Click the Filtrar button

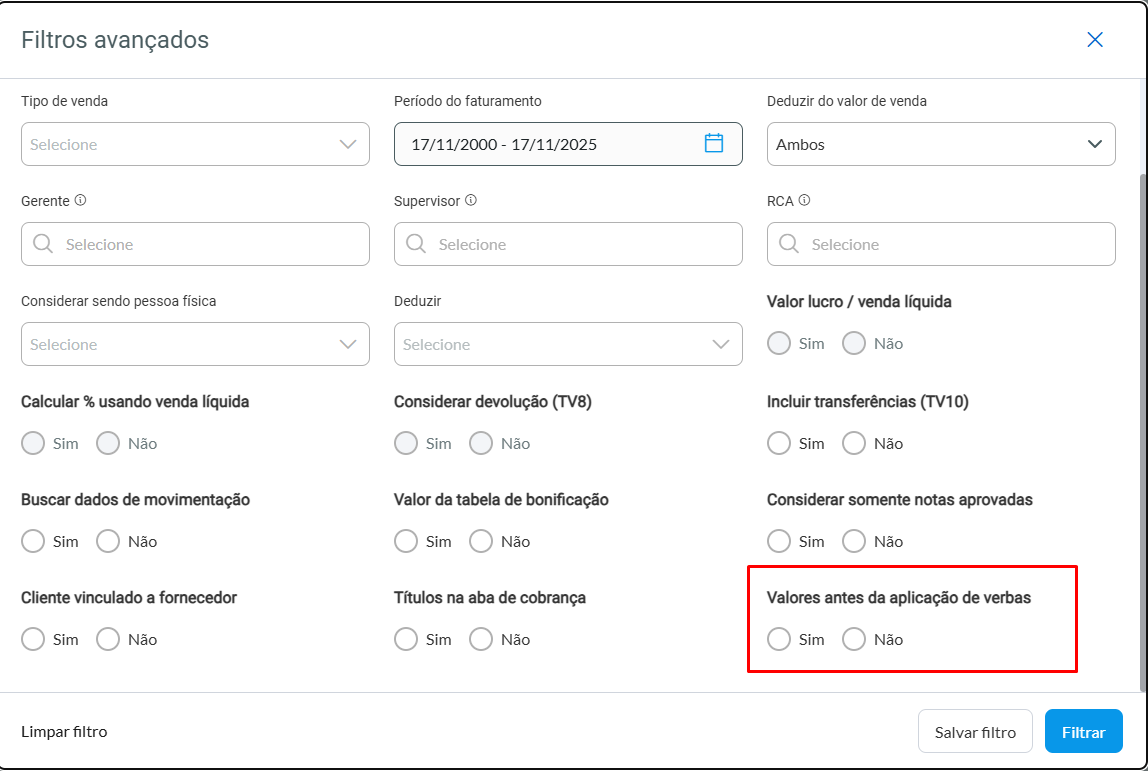tap(1083, 732)
